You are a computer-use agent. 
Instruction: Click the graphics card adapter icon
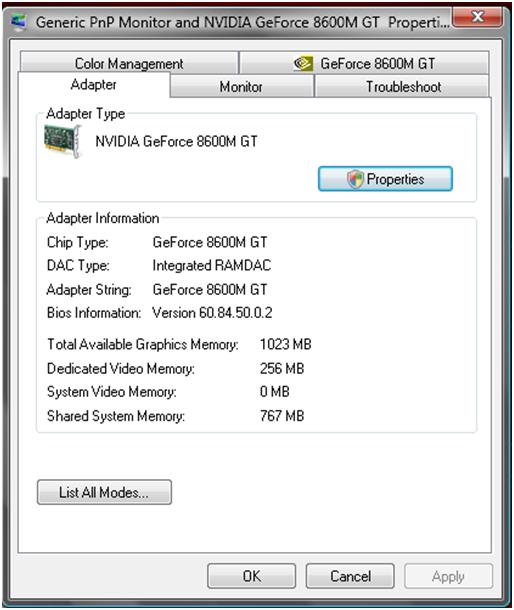63,141
